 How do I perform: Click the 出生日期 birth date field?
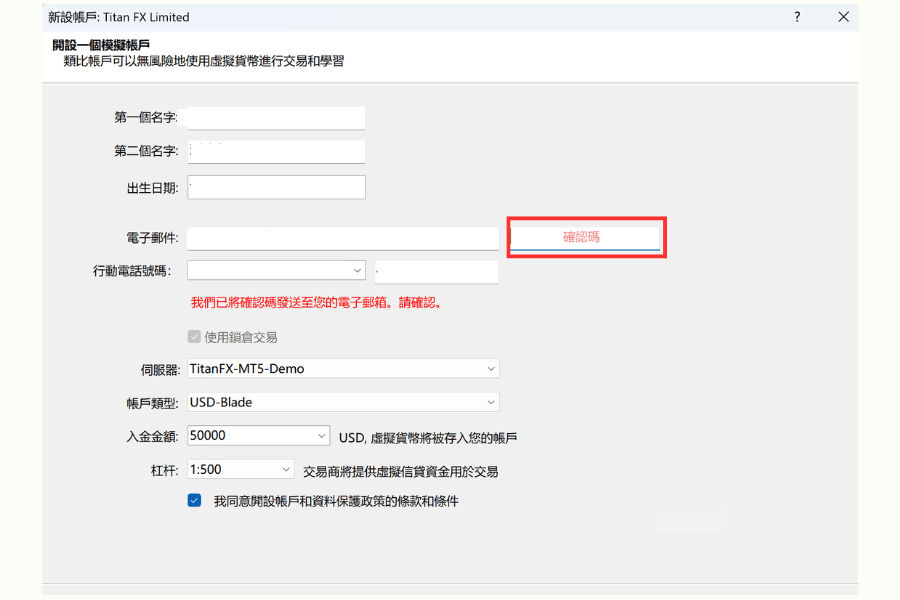coord(276,186)
